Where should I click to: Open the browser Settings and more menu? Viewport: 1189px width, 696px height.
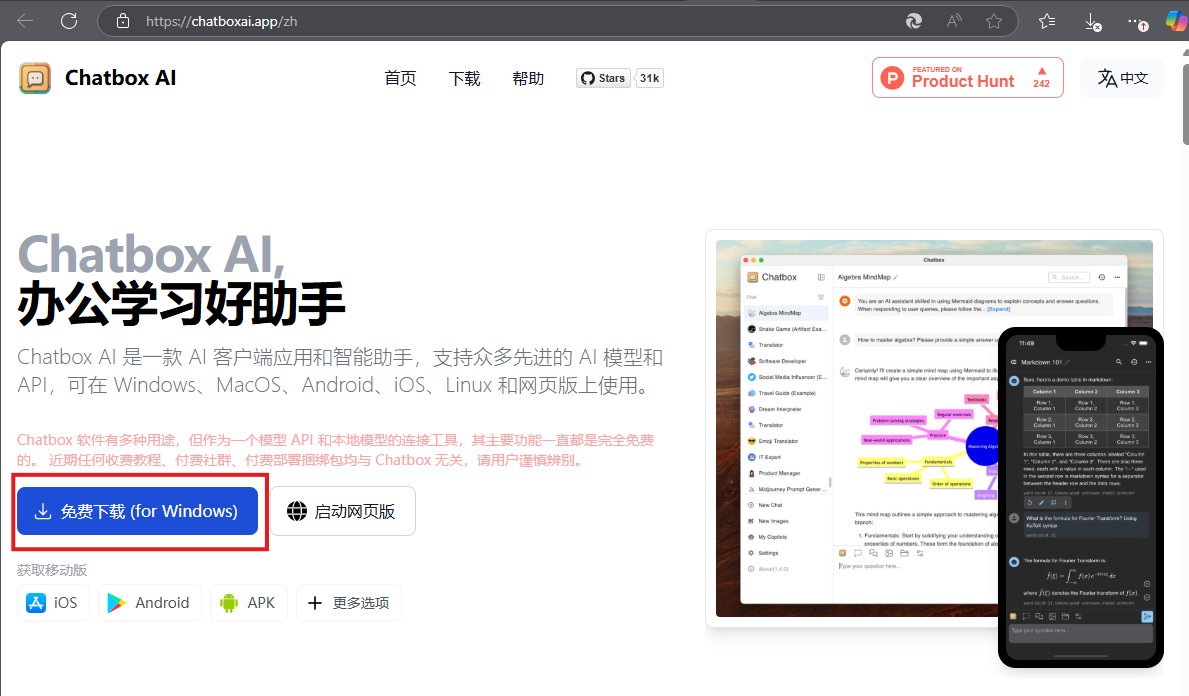coord(1137,22)
